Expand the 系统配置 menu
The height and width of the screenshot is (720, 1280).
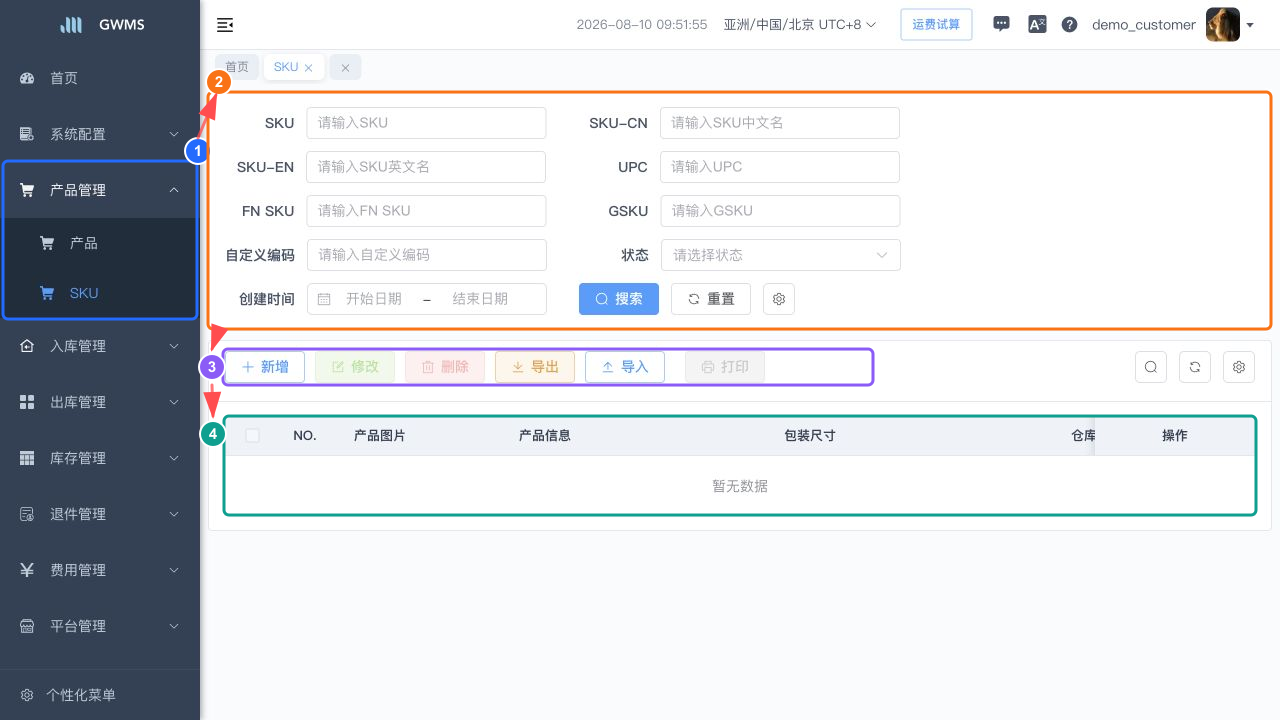100,134
